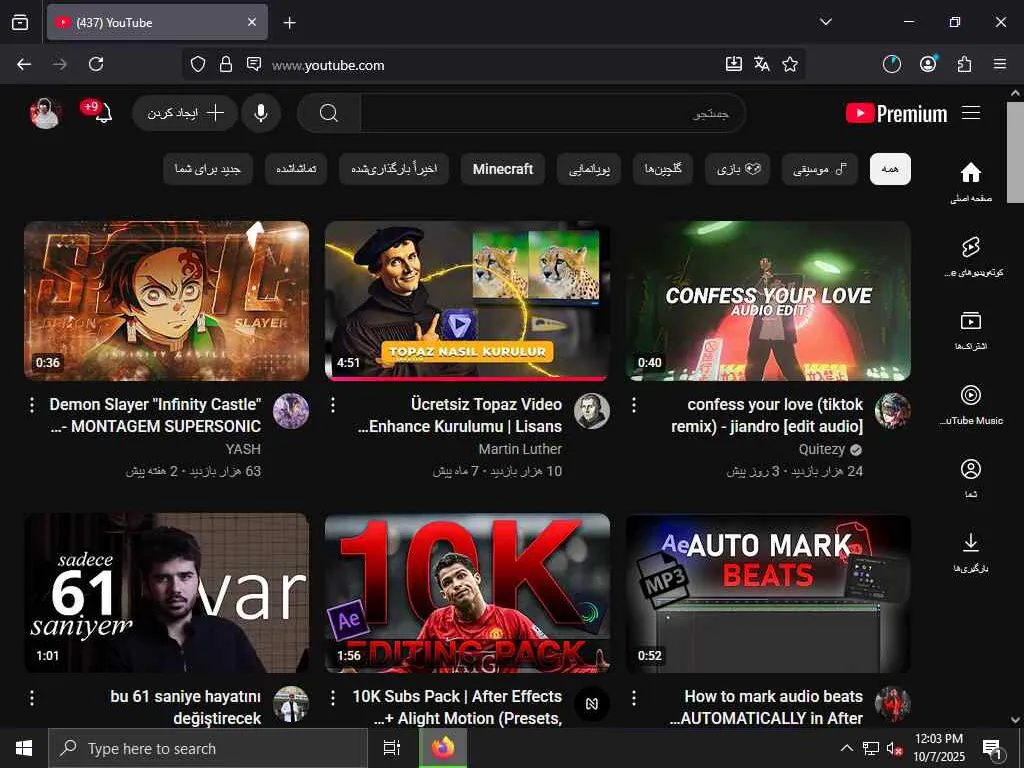The width and height of the screenshot is (1024, 768).
Task: Open Downloads in the sidebar
Action: [970, 552]
